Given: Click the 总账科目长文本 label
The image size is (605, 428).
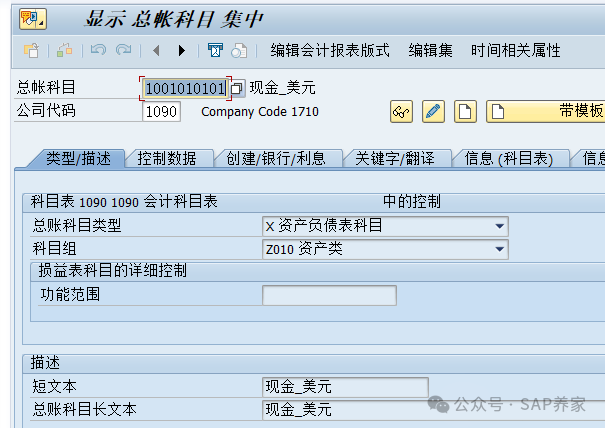Looking at the screenshot, I should point(84,409).
